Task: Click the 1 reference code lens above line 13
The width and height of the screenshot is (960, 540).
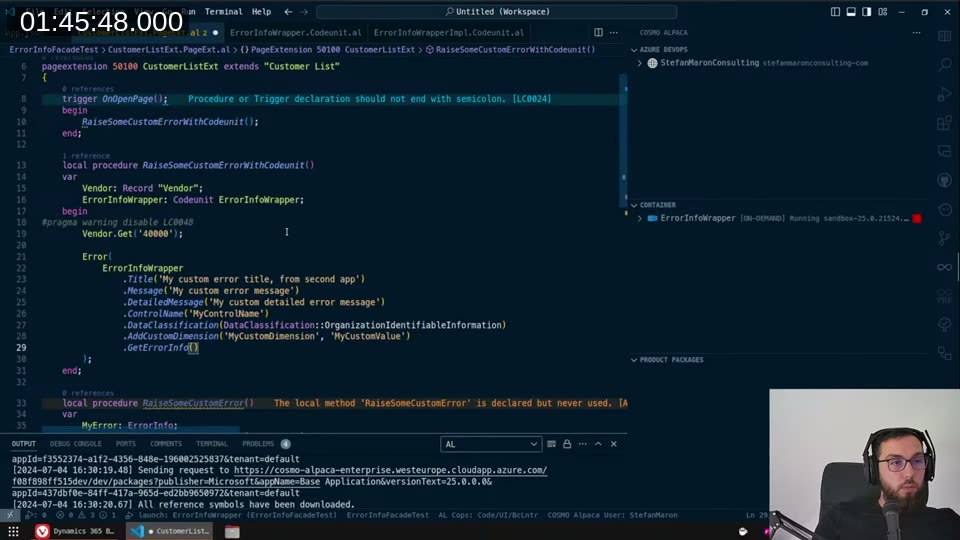Action: coord(86,156)
